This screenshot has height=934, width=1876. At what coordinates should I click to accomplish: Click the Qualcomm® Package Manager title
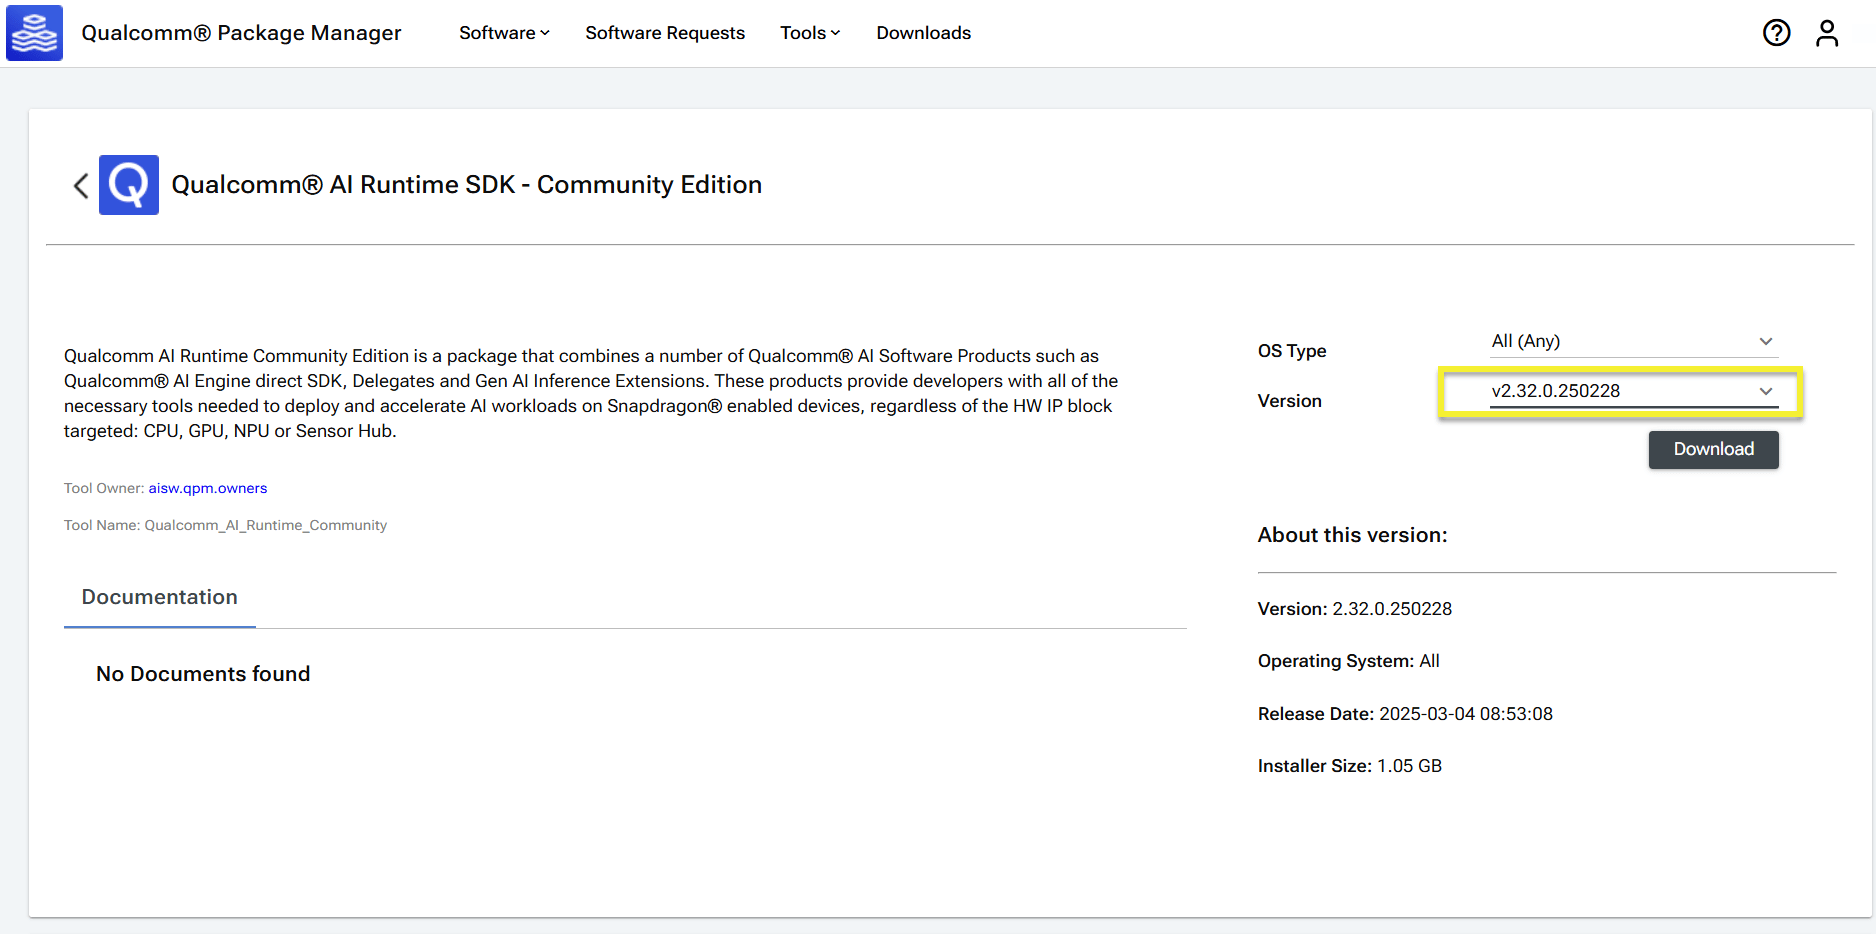coord(241,33)
